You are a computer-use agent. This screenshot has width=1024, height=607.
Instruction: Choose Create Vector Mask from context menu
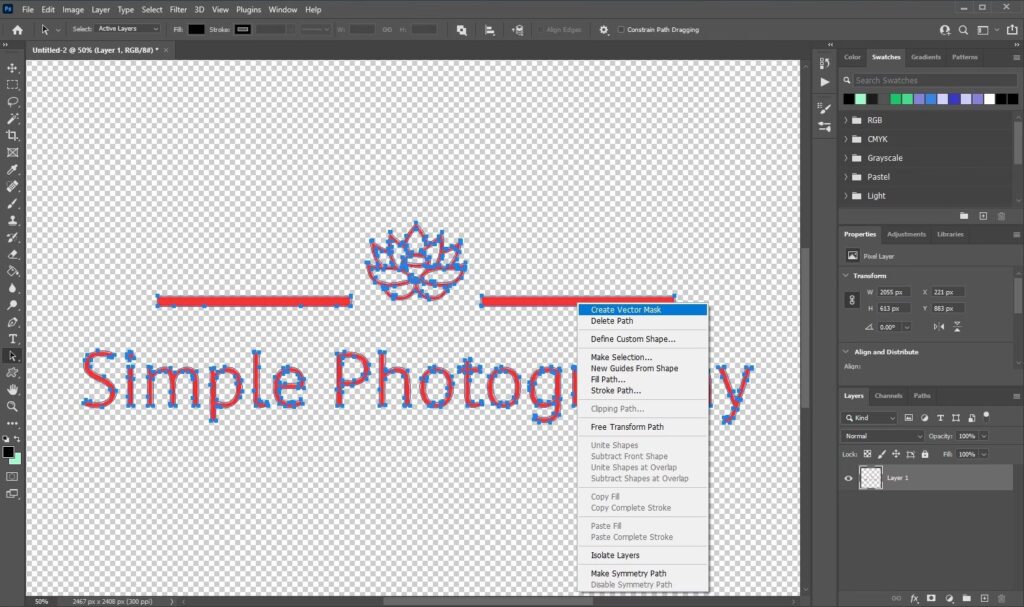[x=625, y=310]
